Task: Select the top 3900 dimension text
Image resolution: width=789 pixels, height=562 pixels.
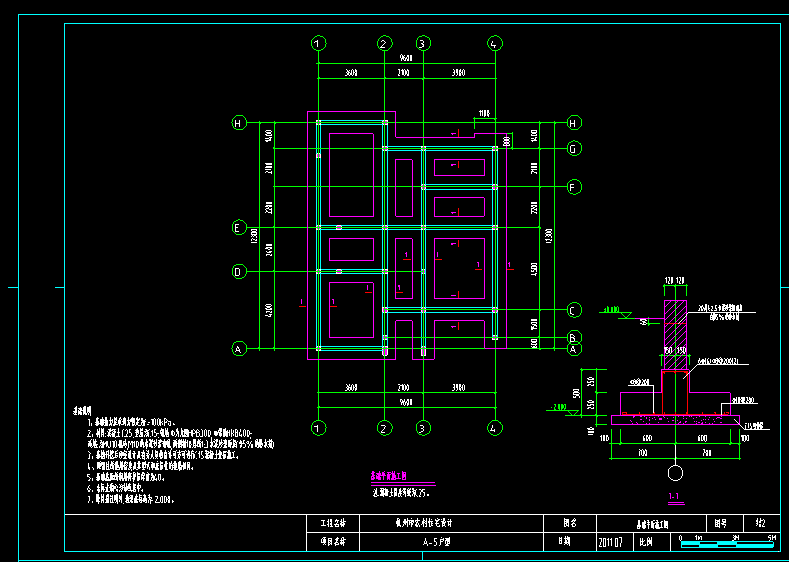Action: (458, 73)
